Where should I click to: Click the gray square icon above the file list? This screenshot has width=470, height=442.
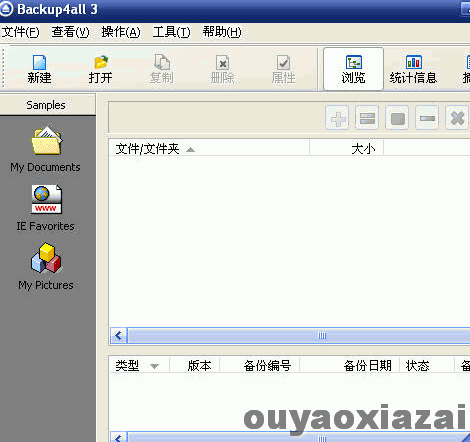pos(397,118)
